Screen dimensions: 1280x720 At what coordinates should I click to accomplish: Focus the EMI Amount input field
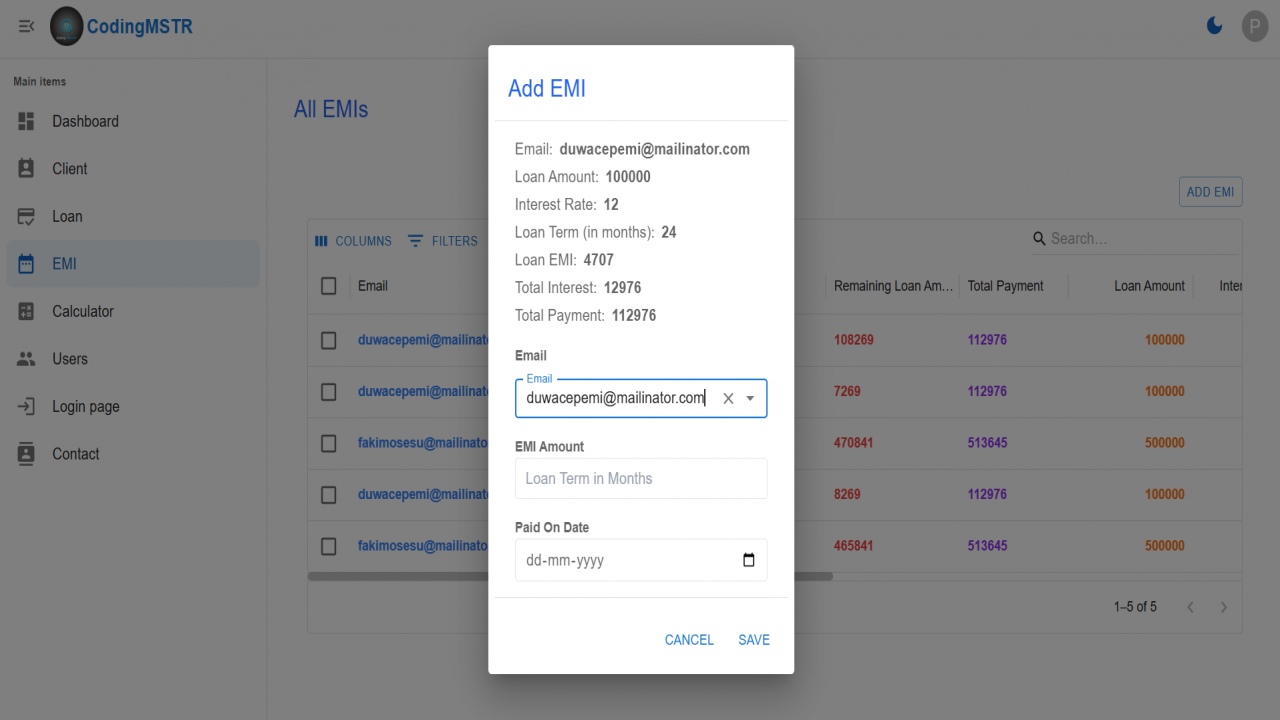pyautogui.click(x=641, y=478)
